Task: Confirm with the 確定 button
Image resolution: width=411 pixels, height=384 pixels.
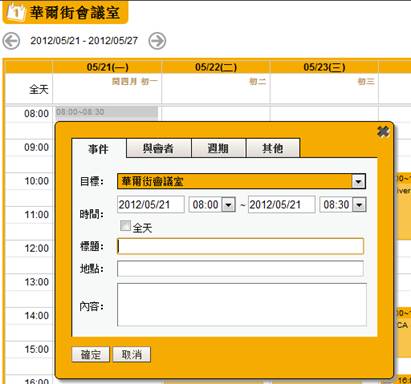Action: [x=91, y=354]
